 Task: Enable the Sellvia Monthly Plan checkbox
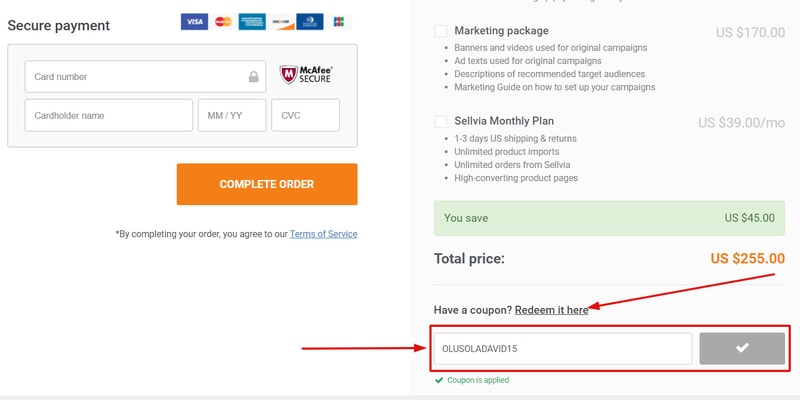(x=441, y=122)
